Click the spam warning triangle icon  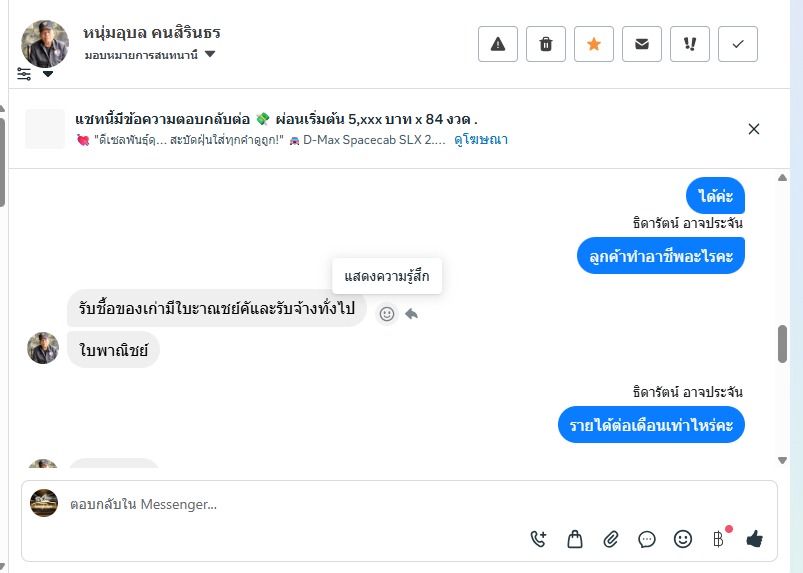point(498,44)
